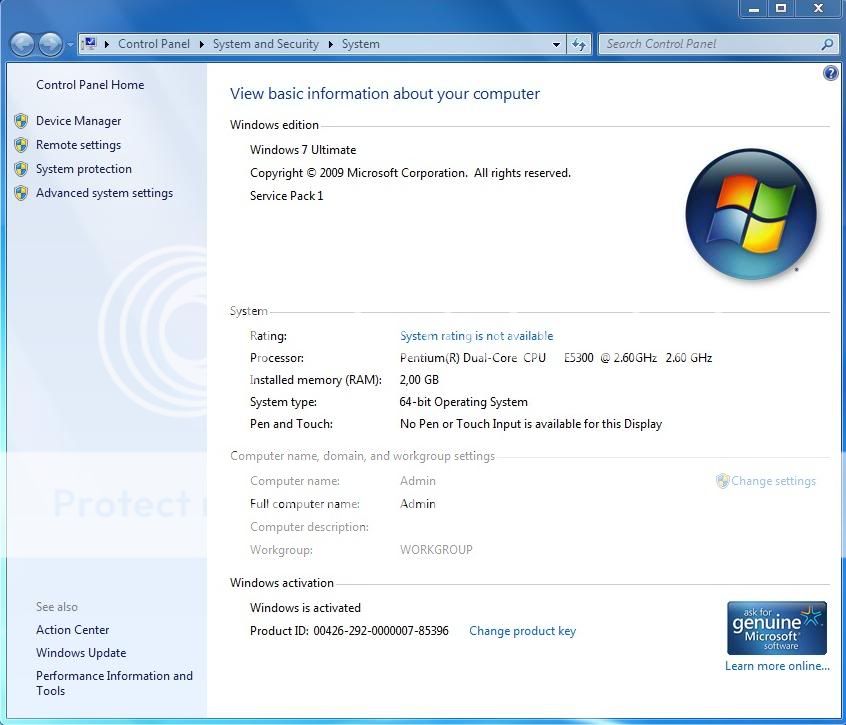Click the genuine Microsoft software badge
The width and height of the screenshot is (846, 725).
777,628
